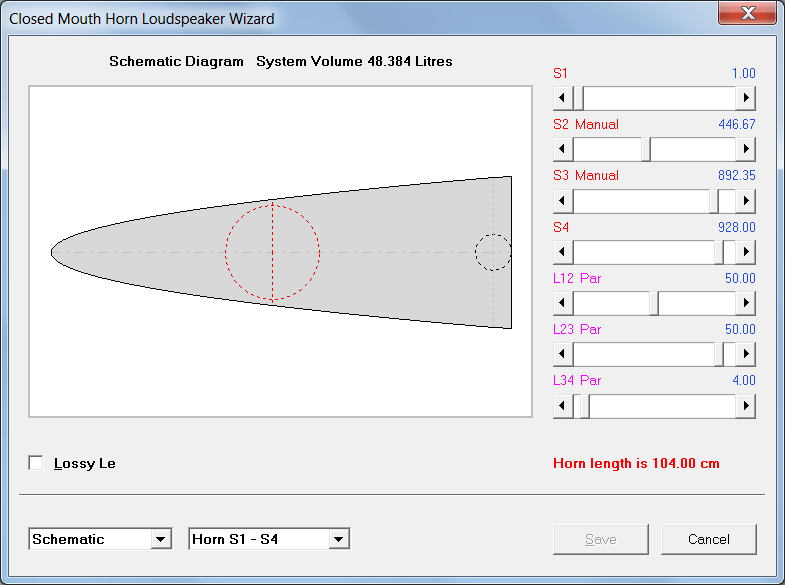The height and width of the screenshot is (585, 785).
Task: Click the S2 value 446.67
Action: (x=737, y=124)
